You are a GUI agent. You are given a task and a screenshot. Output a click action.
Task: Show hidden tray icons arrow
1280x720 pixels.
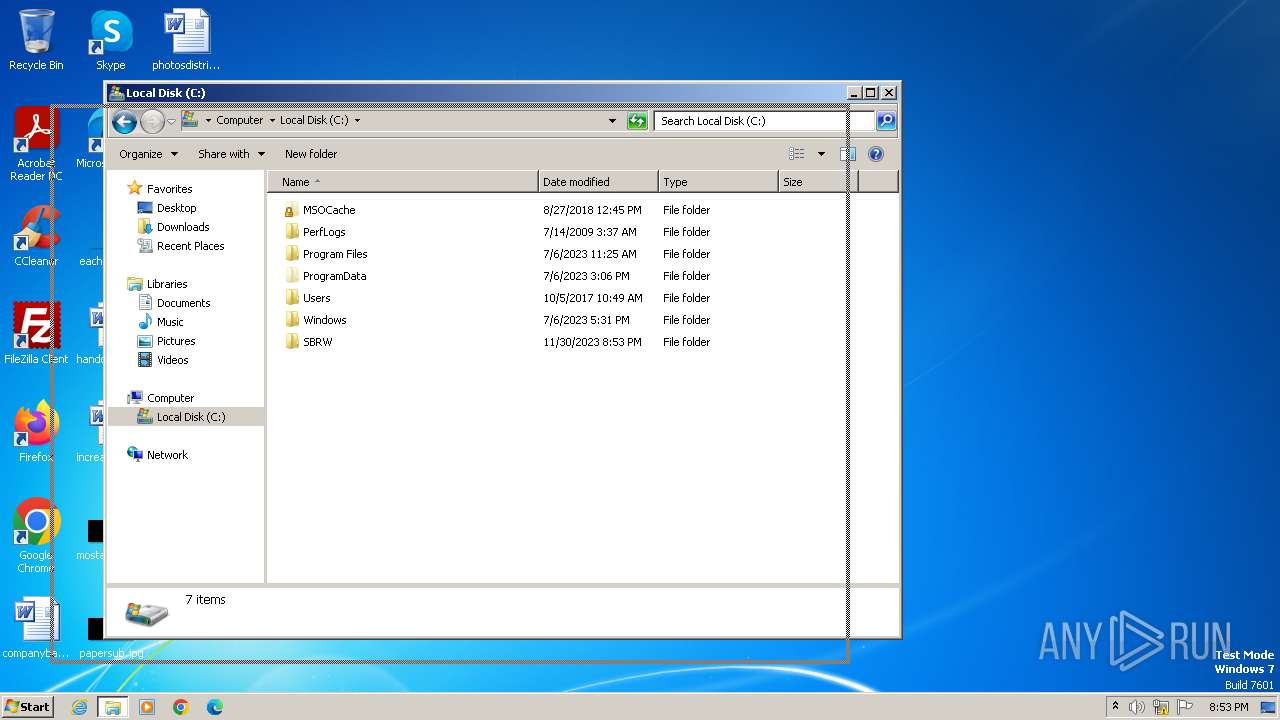click(x=1116, y=707)
